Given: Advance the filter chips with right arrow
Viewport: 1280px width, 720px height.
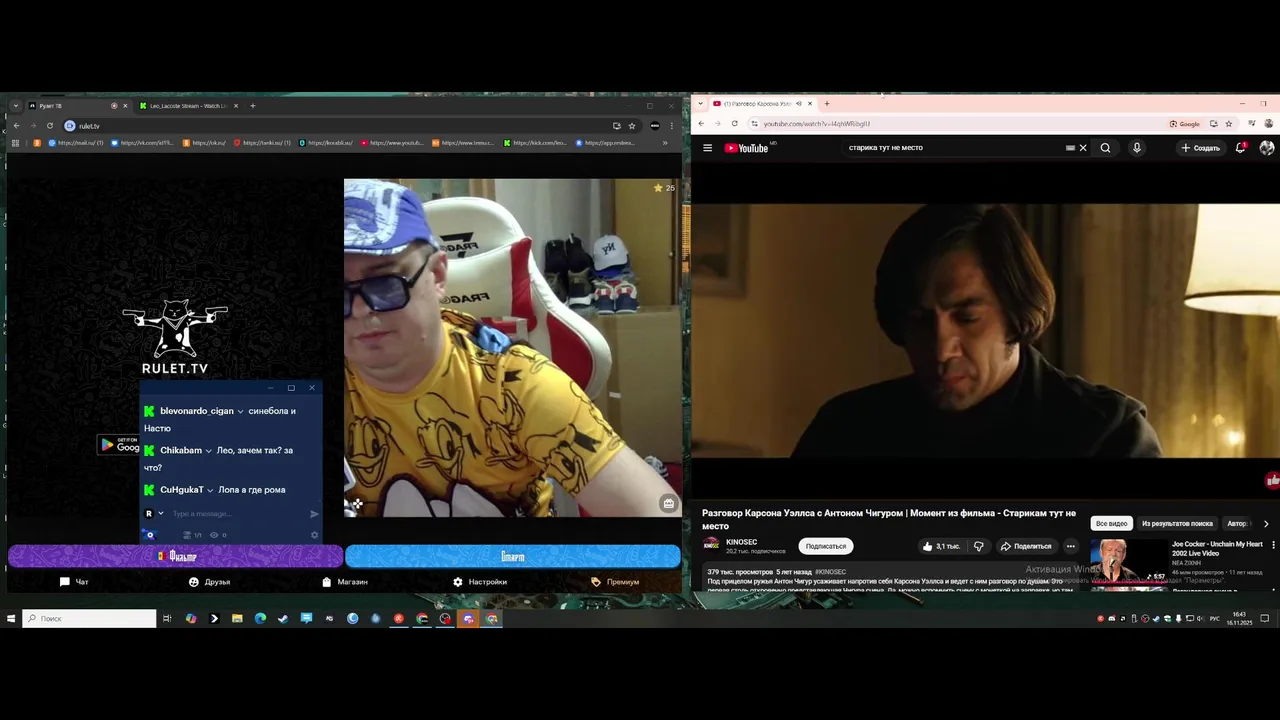Looking at the screenshot, I should click(1266, 523).
